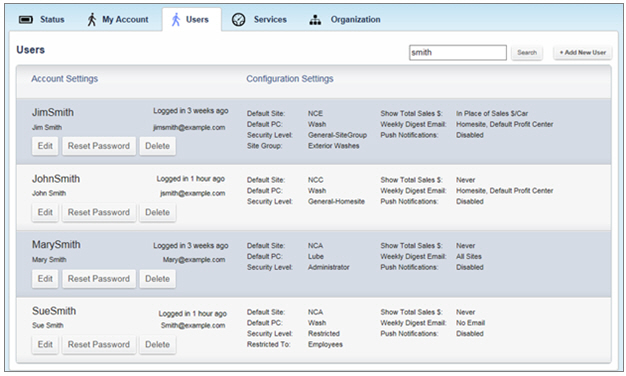The image size is (626, 376).
Task: Click the Add New User button
Action: click(582, 52)
